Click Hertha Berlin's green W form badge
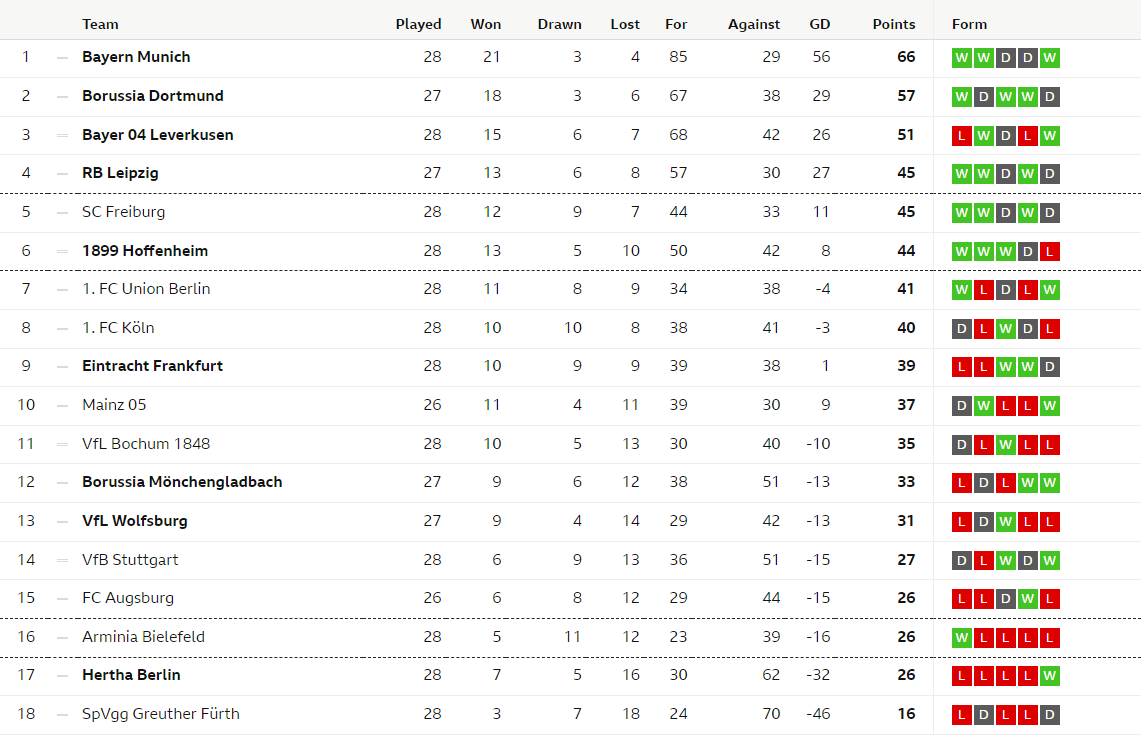 (x=1050, y=676)
